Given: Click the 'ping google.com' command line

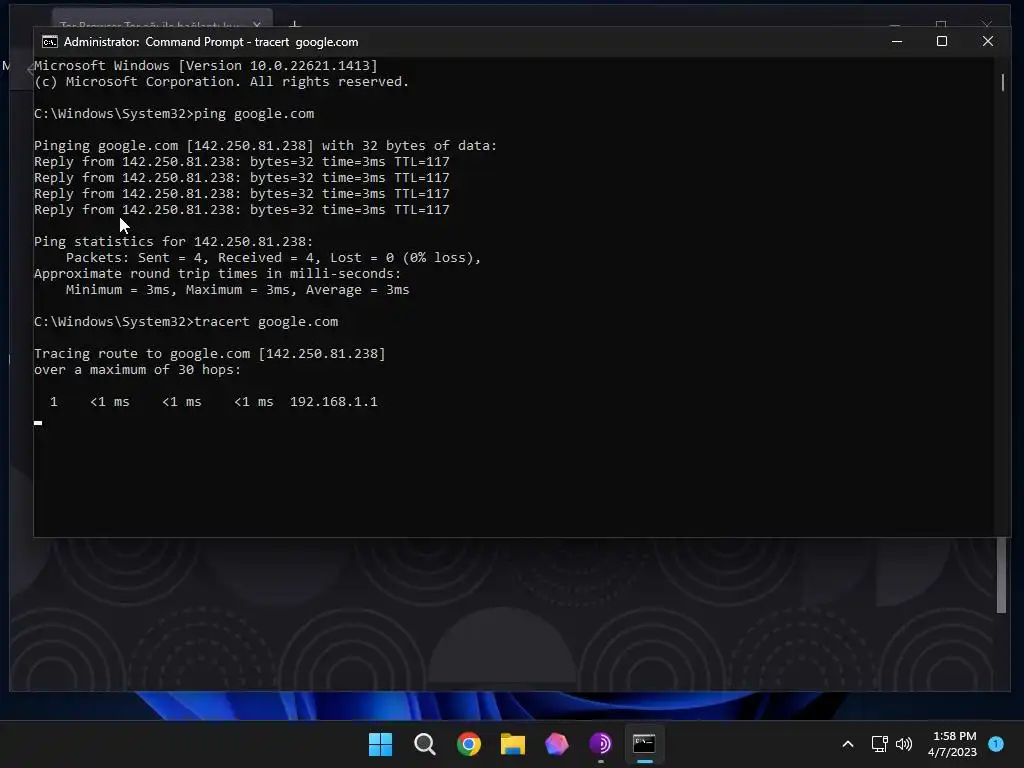Looking at the screenshot, I should tap(174, 114).
